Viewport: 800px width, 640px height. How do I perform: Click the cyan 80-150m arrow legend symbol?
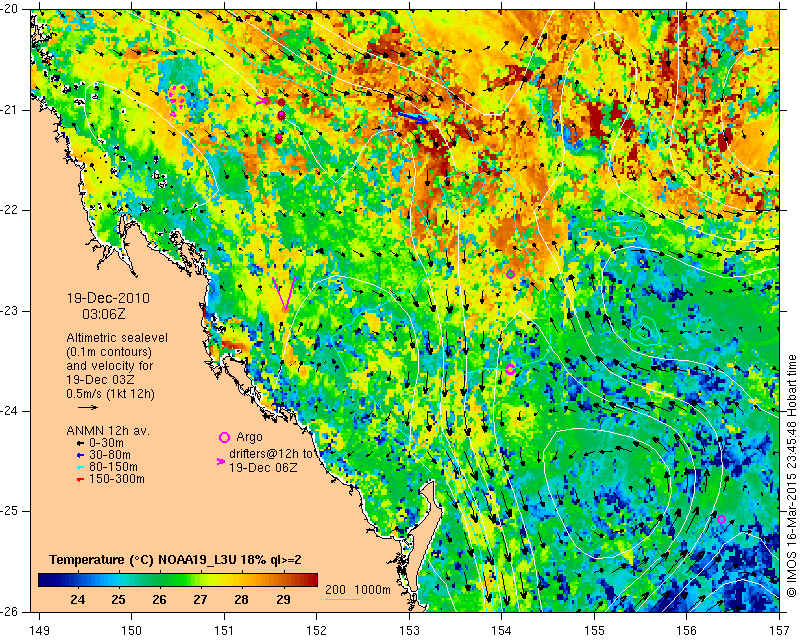[x=80, y=467]
